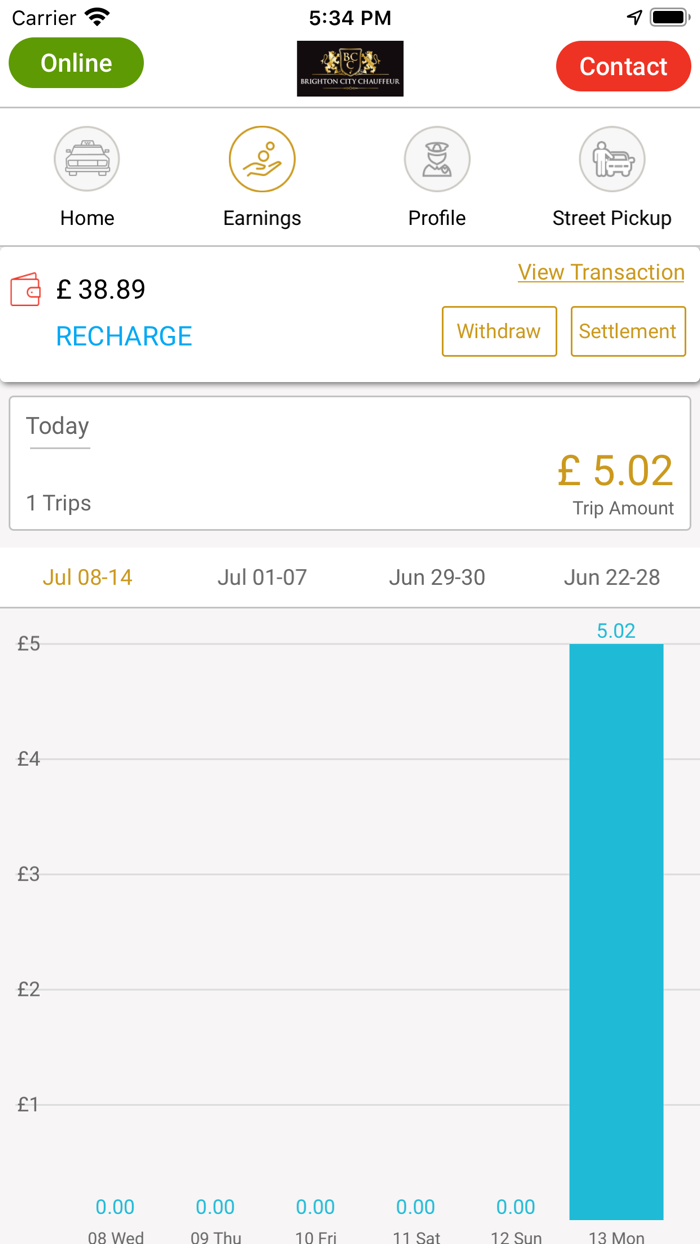Open the View Transaction link
The width and height of the screenshot is (700, 1244).
point(601,272)
